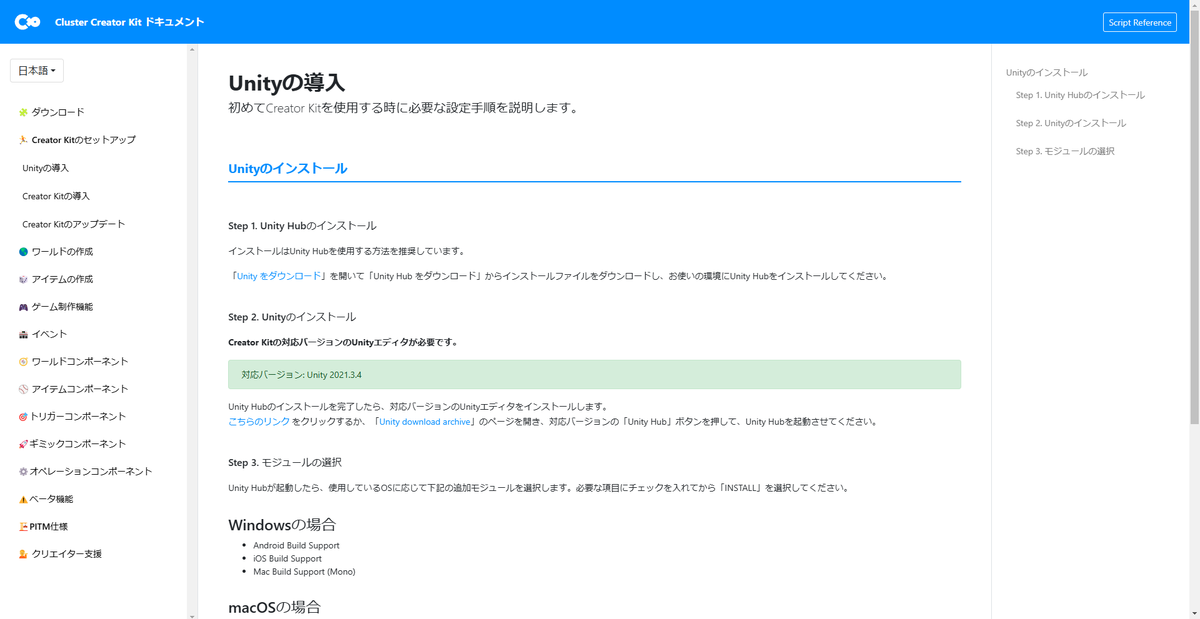Viewport: 1200px width, 619px height.
Task: Open アイテムコンポーネント section
Action: click(80, 389)
